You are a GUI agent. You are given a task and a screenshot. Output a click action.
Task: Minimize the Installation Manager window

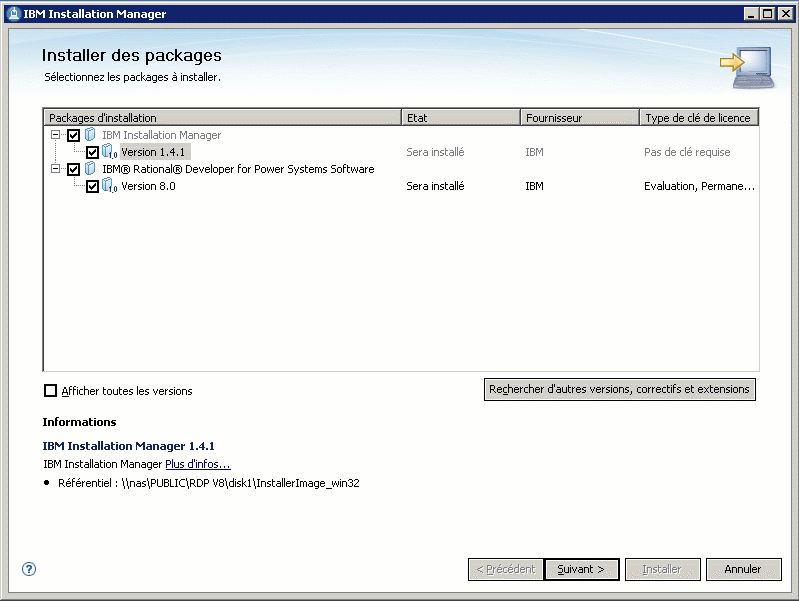751,14
